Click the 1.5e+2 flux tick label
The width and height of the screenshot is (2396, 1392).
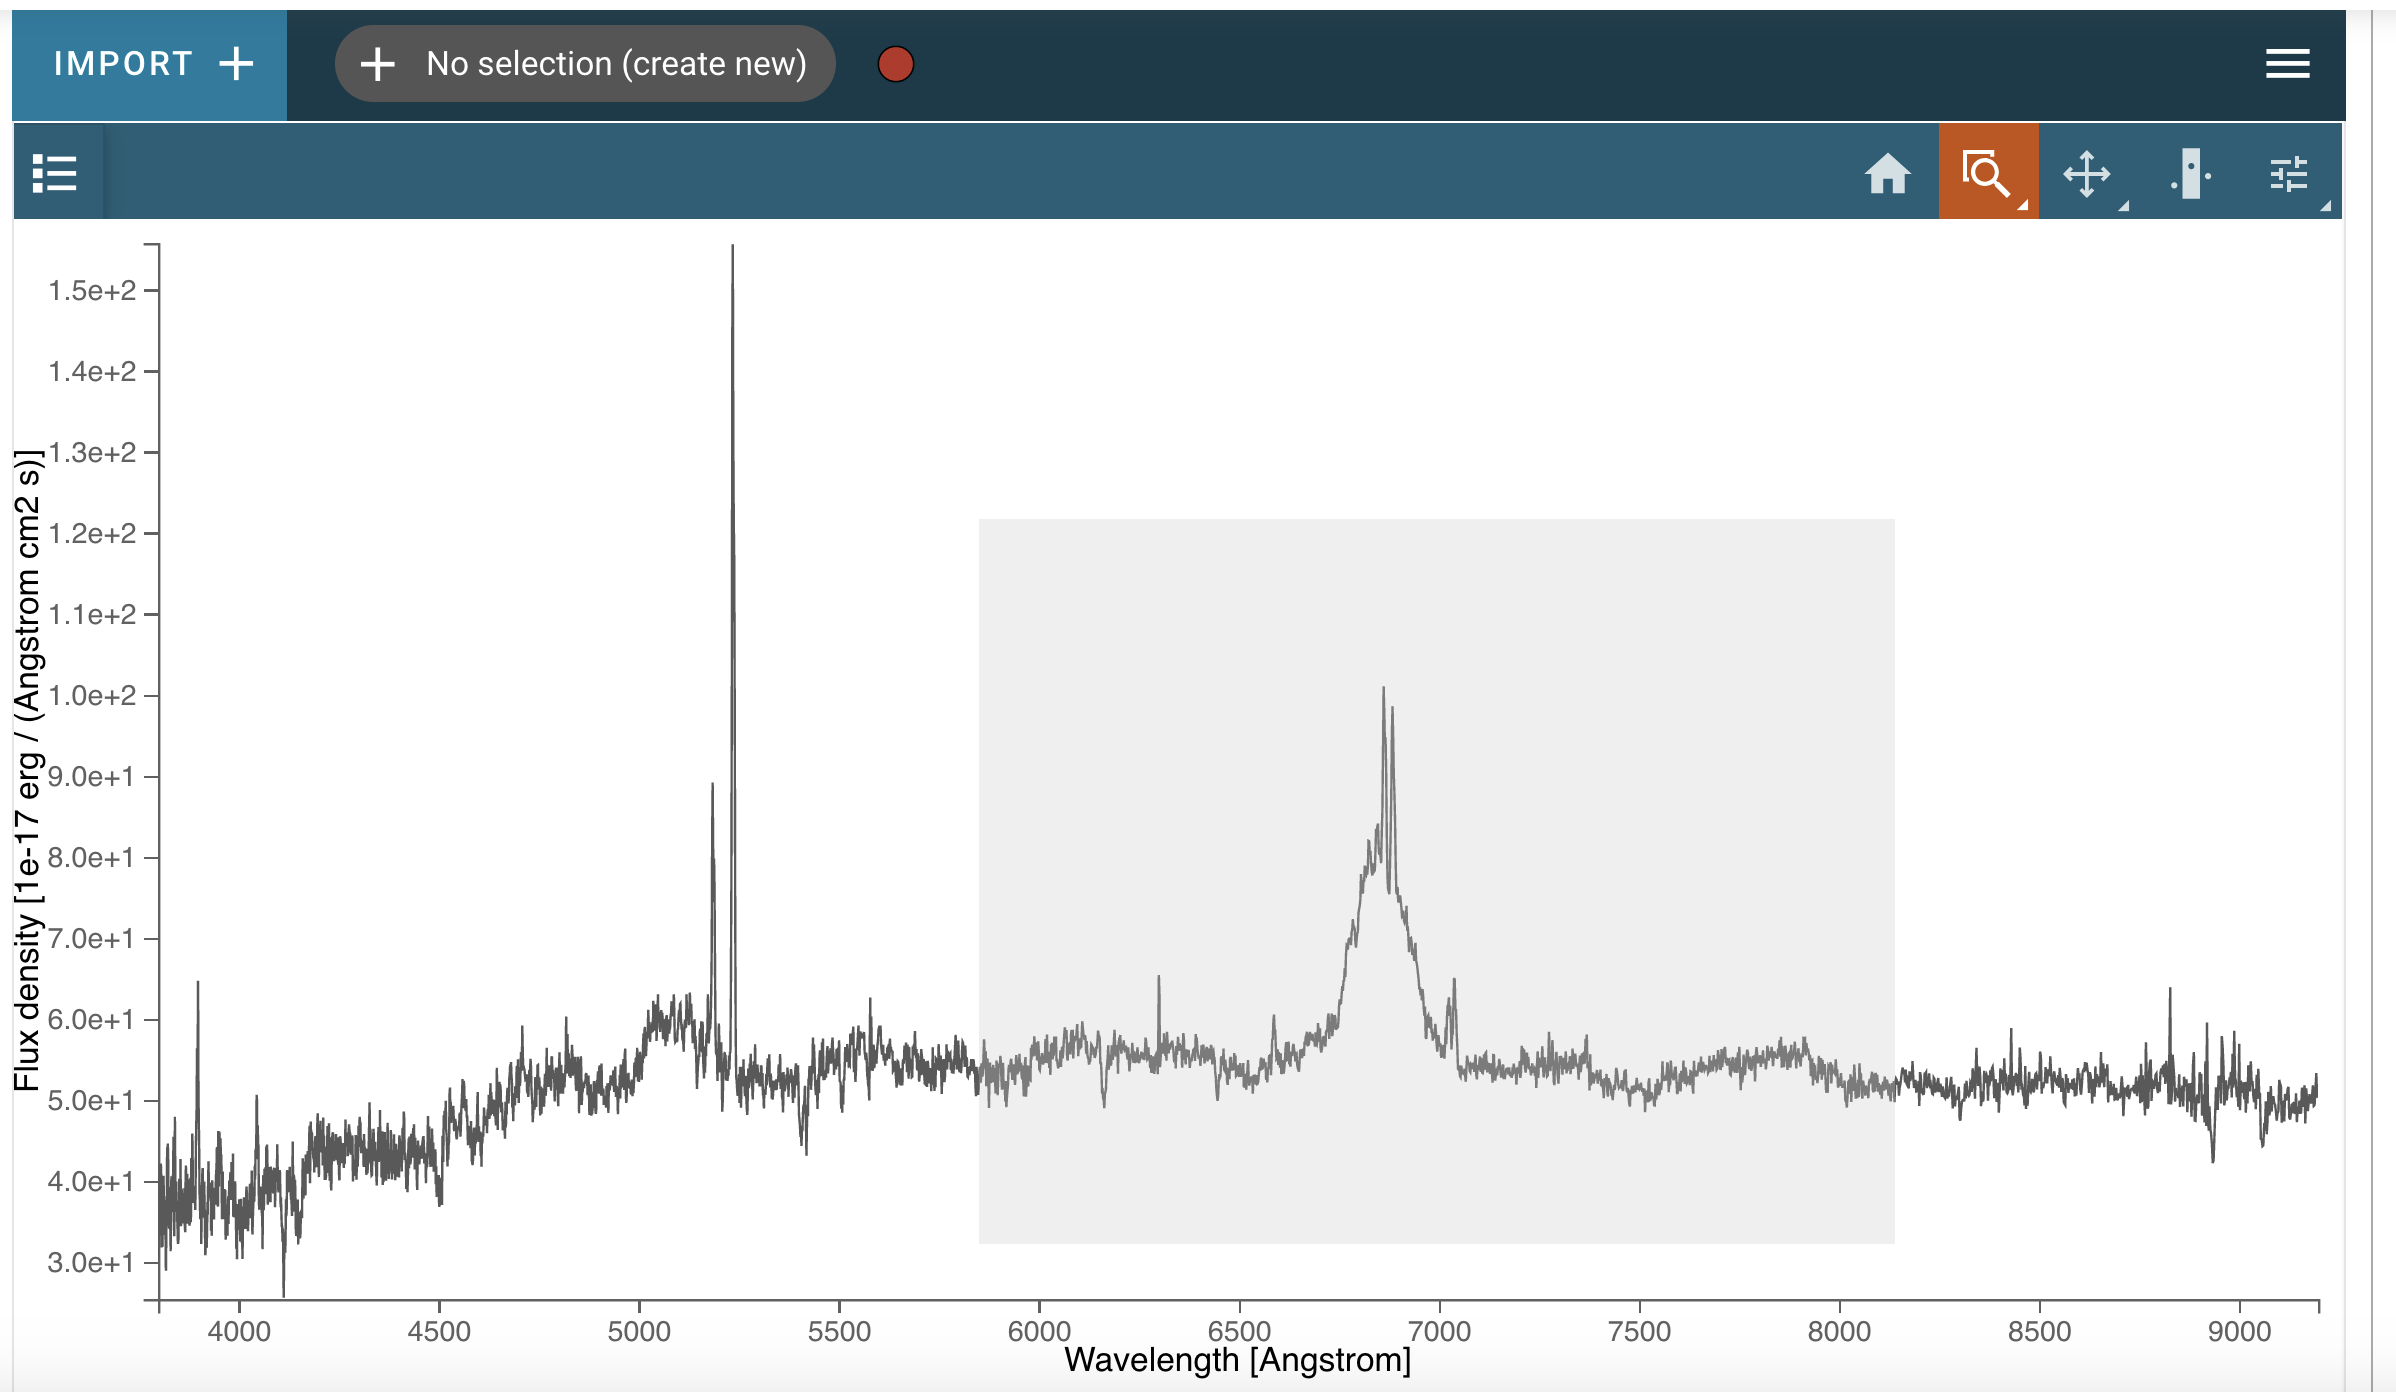click(92, 290)
